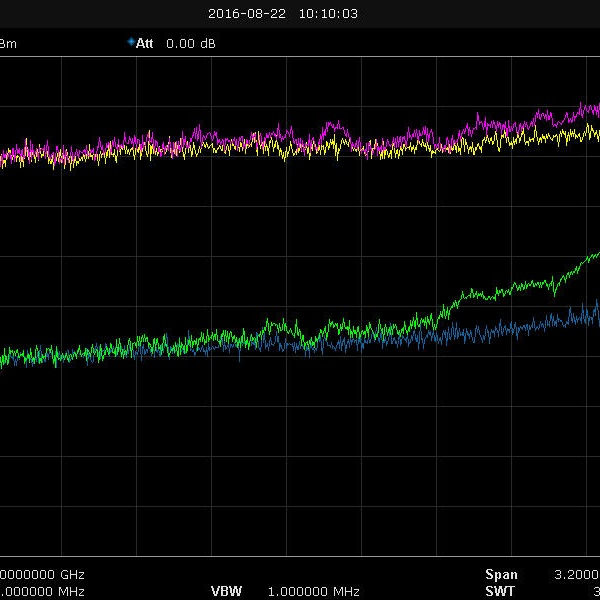Click the Span value field
600x600 pixels.
coord(576,575)
